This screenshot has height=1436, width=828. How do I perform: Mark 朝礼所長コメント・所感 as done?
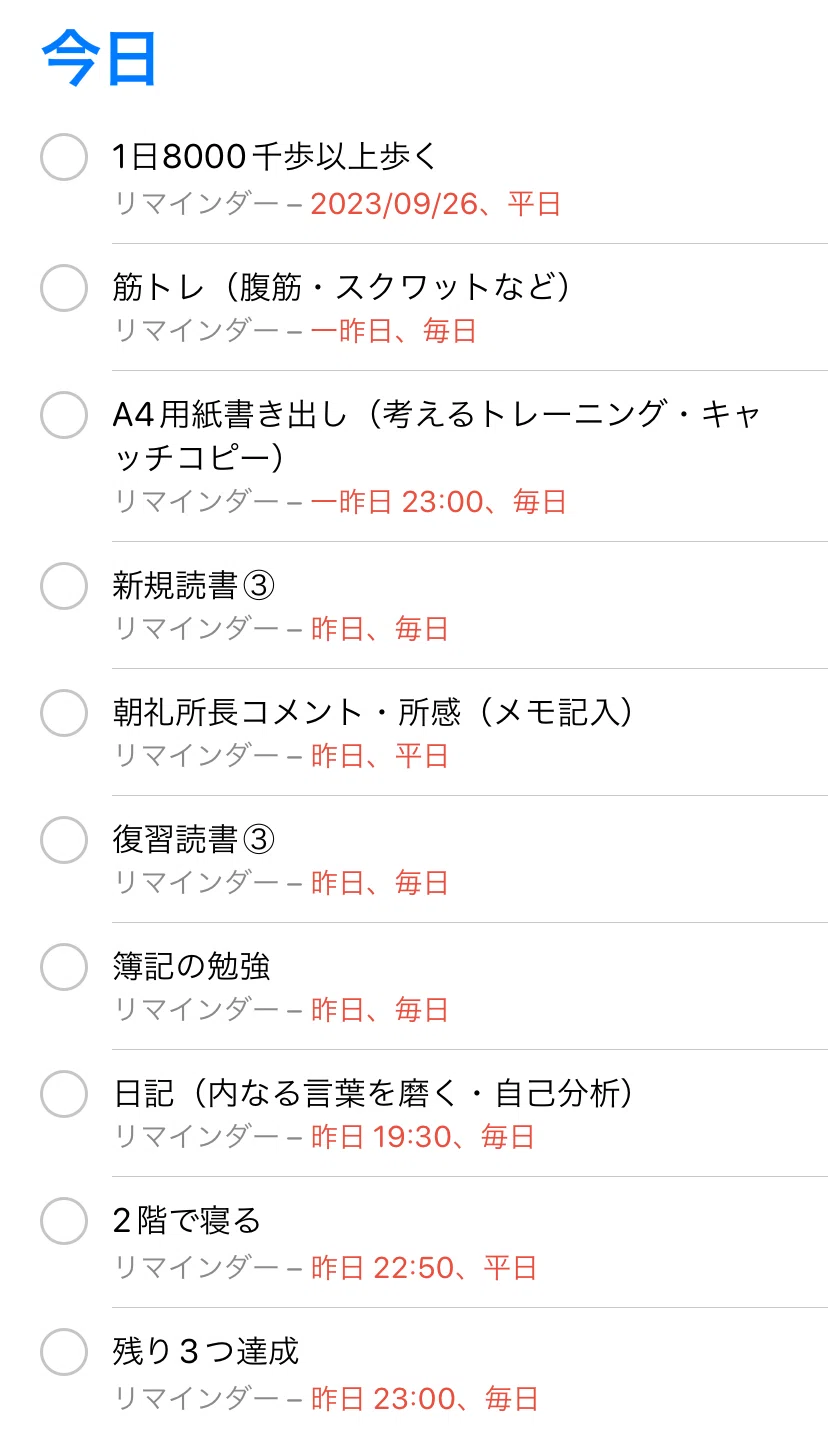(x=64, y=713)
